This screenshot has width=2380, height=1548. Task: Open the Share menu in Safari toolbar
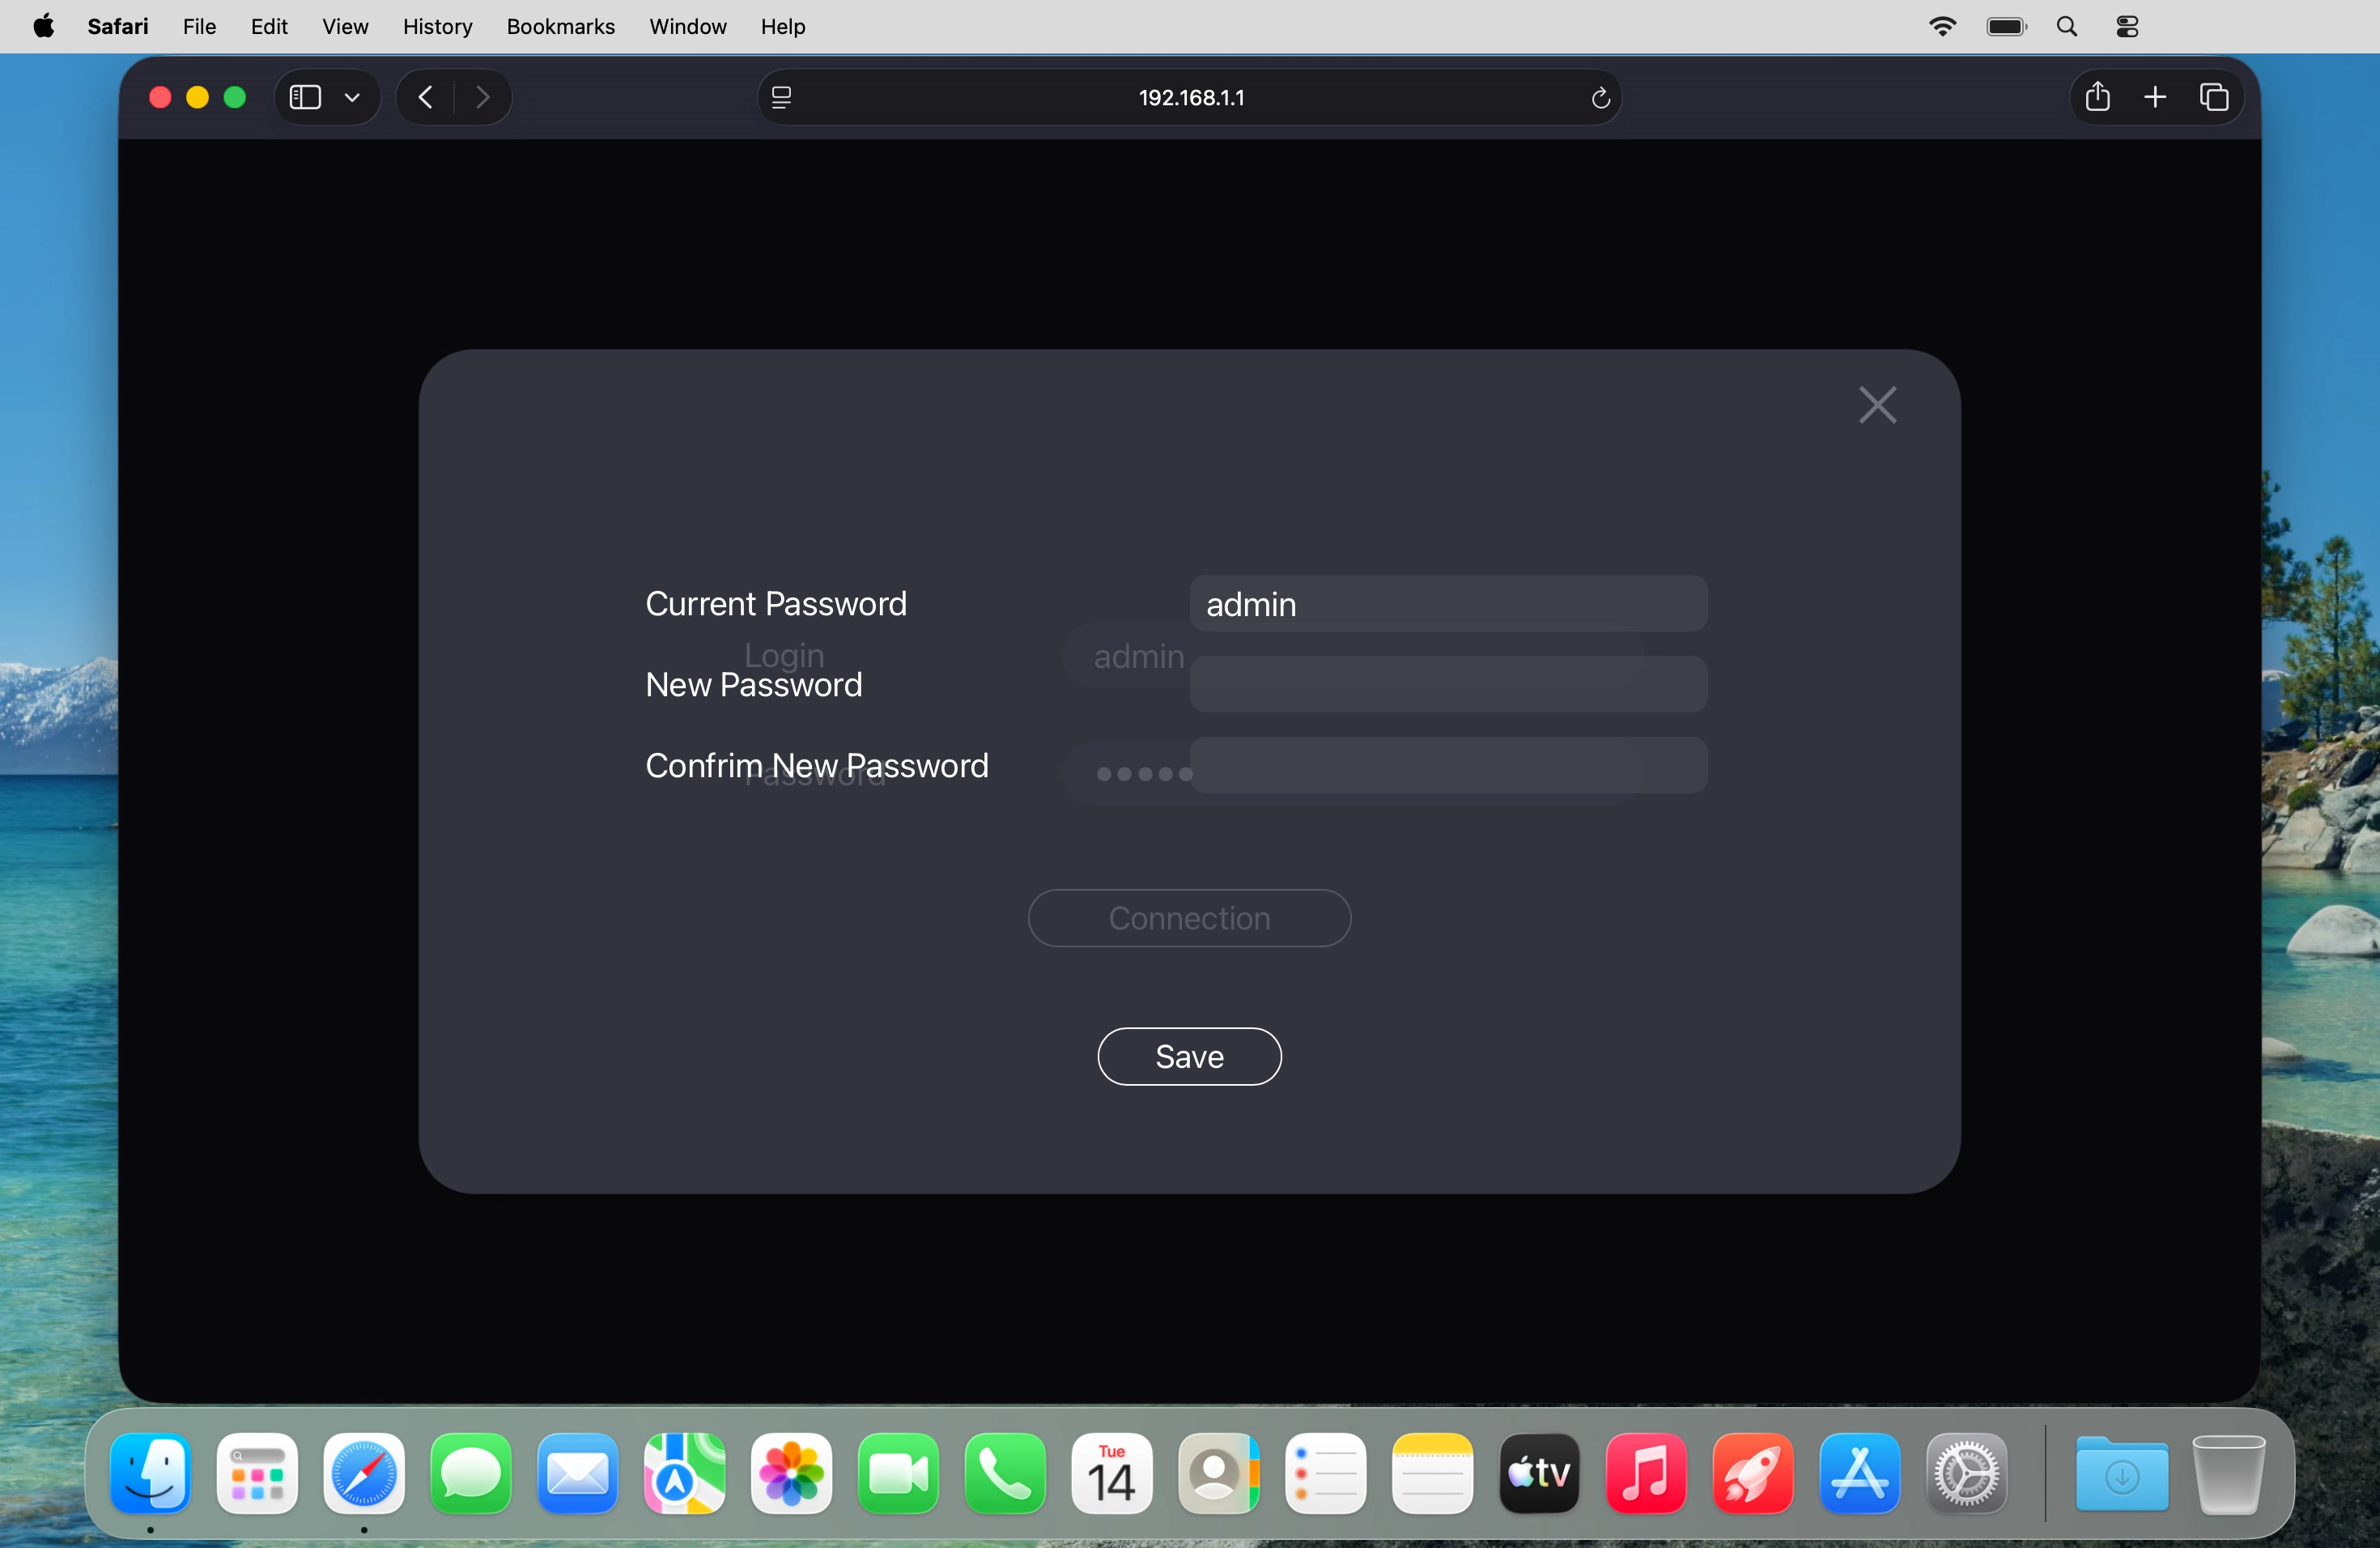tap(2097, 97)
